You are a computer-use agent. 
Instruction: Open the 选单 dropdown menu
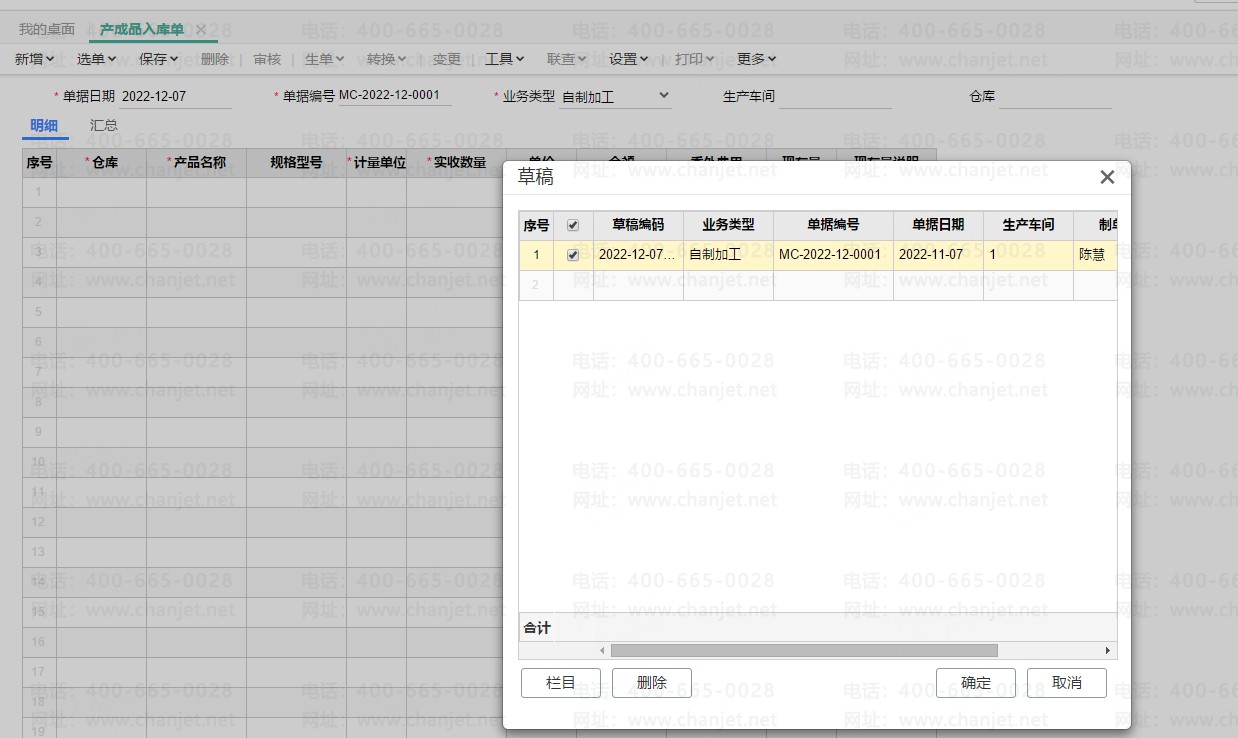tap(97, 59)
